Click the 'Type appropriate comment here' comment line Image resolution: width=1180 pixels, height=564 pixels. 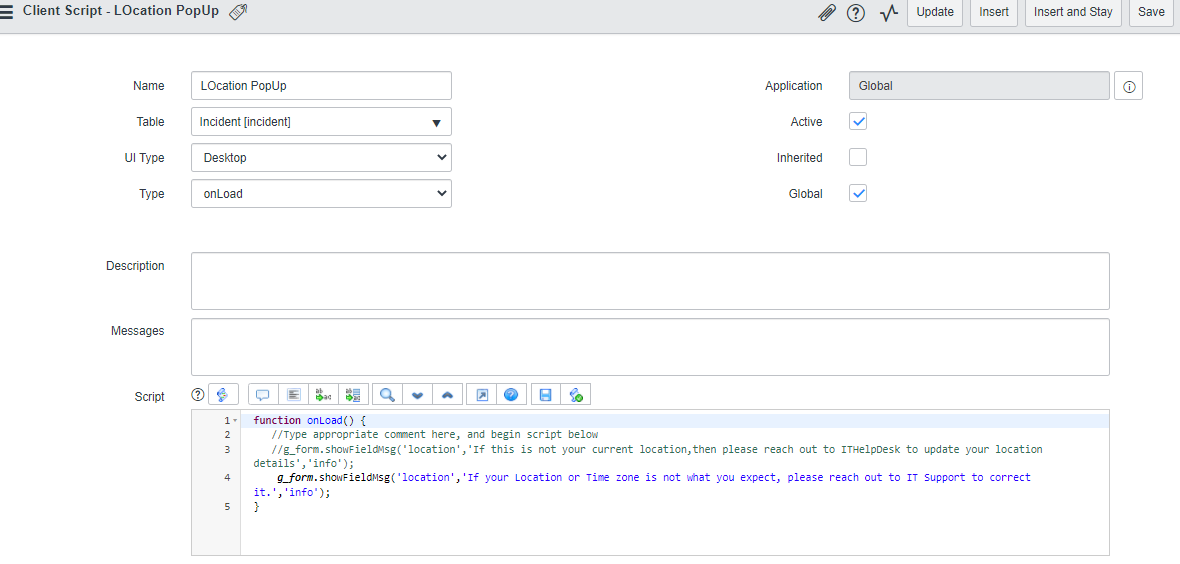tap(434, 434)
